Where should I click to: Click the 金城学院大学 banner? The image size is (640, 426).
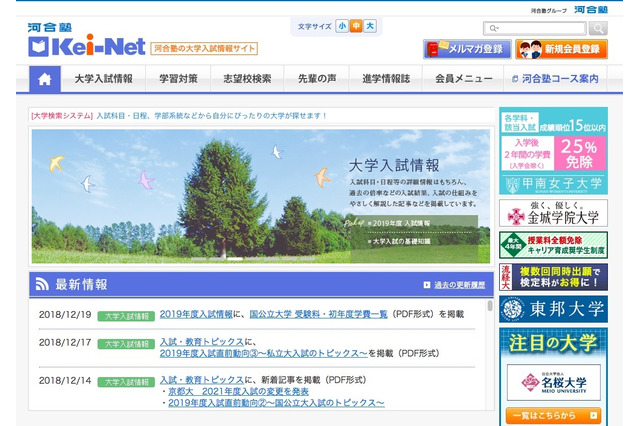click(553, 213)
